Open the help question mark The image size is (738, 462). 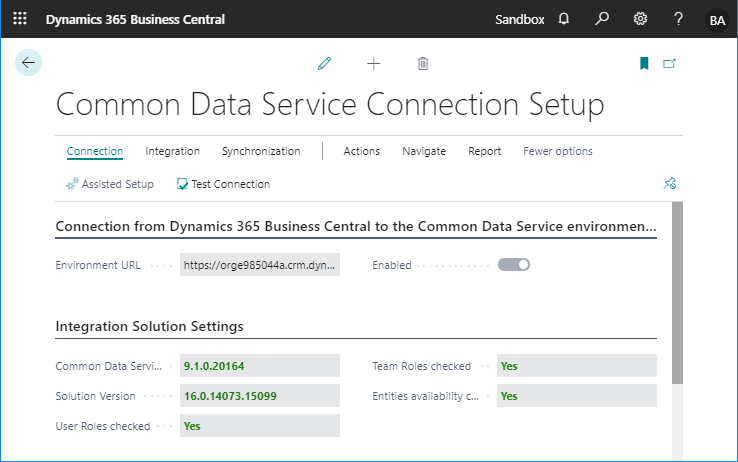point(678,19)
